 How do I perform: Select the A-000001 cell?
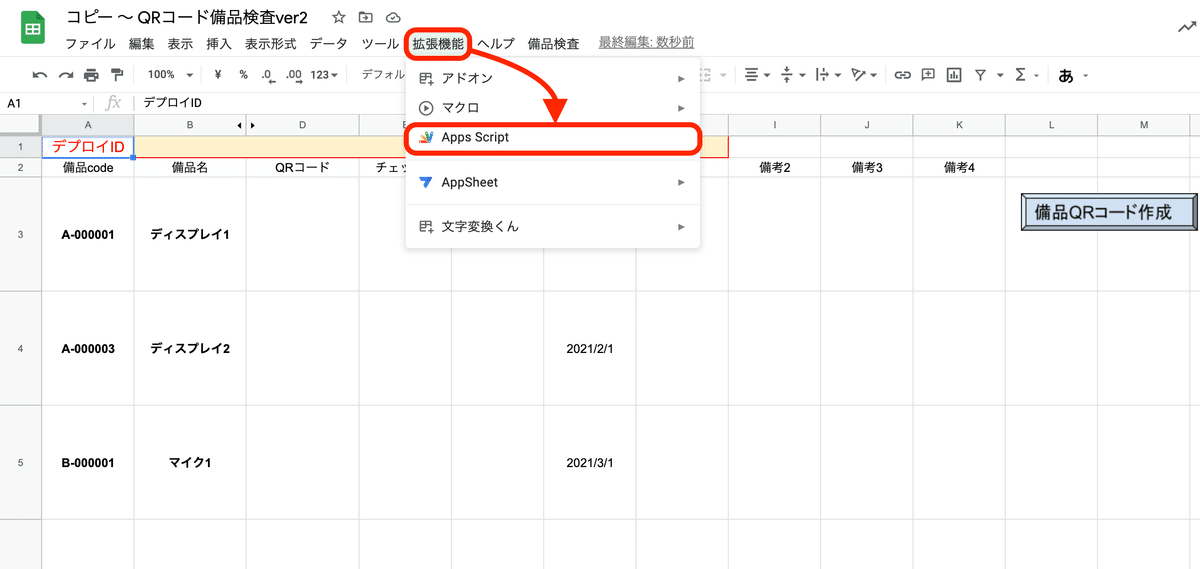click(88, 234)
